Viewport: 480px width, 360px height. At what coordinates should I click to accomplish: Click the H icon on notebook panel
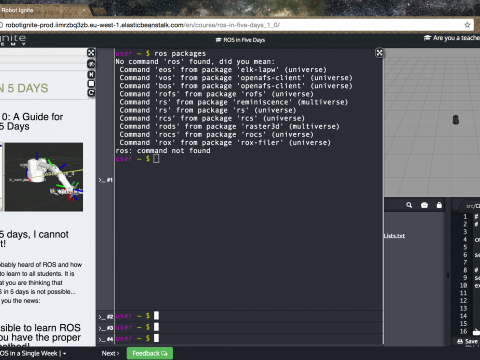pyautogui.click(x=91, y=74)
